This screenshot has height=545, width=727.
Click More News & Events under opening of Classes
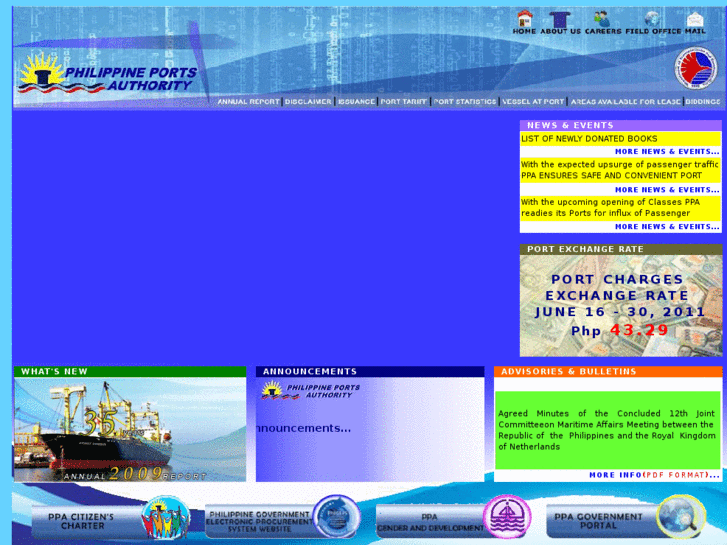point(667,227)
